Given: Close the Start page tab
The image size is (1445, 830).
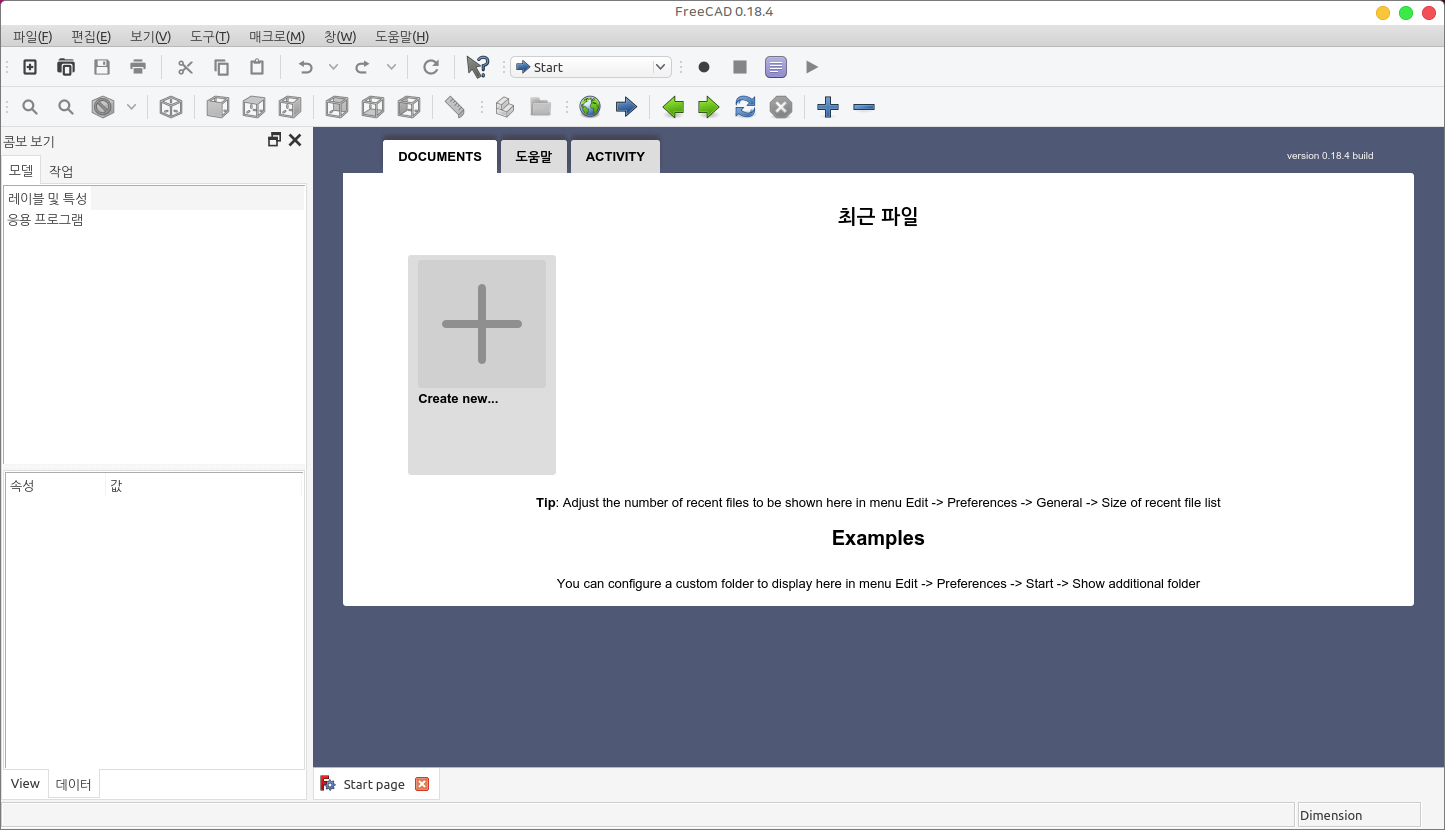Looking at the screenshot, I should point(422,784).
